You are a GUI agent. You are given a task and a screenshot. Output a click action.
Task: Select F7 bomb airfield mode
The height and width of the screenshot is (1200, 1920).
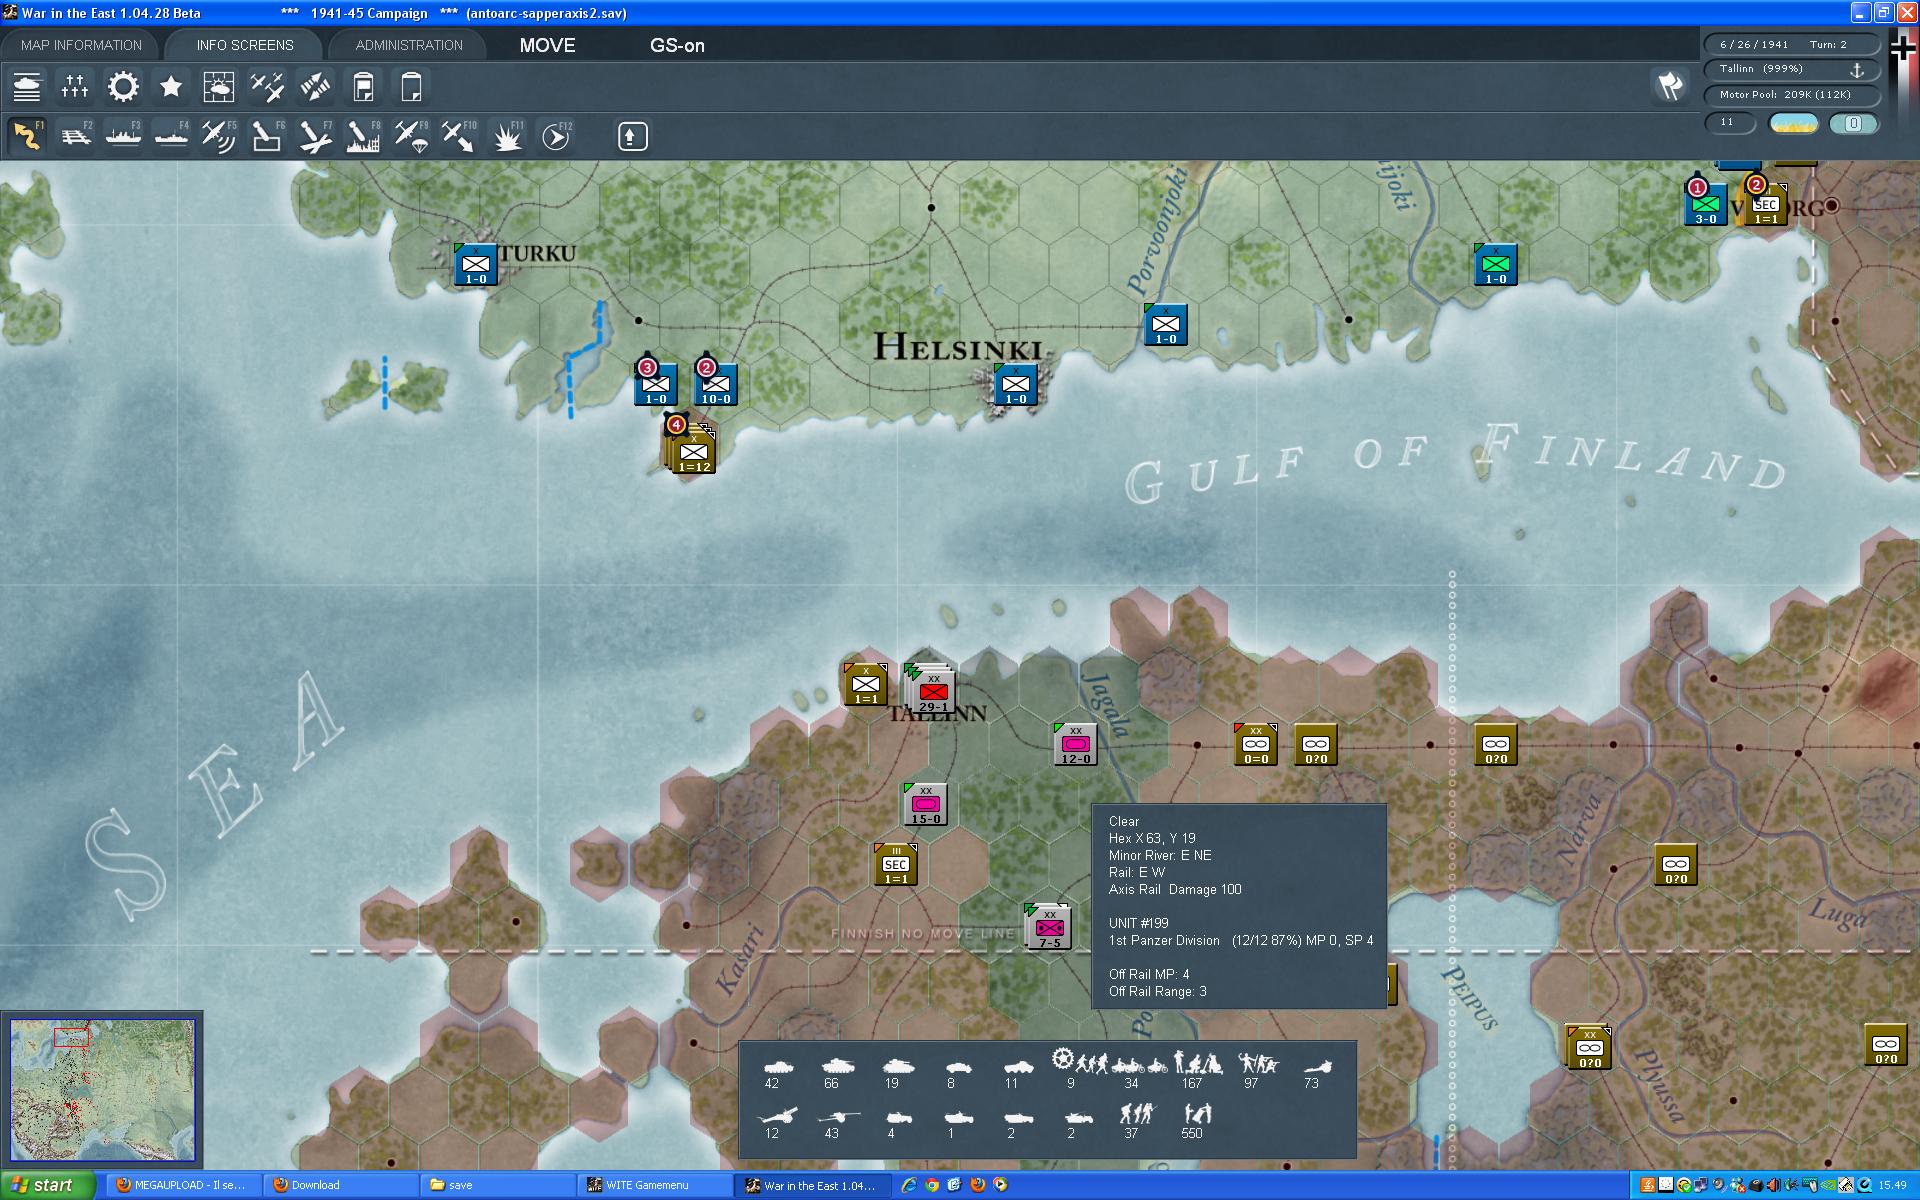coord(315,136)
